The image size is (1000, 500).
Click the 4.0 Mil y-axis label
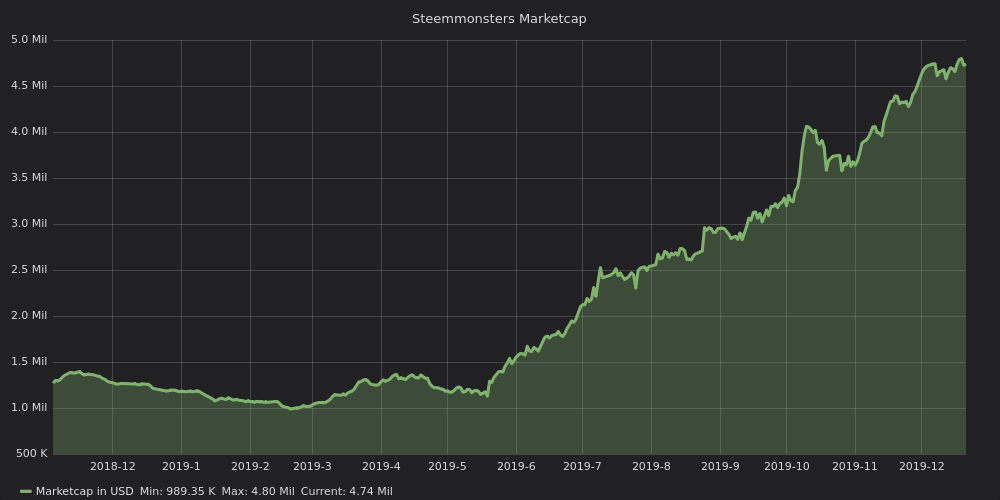coord(29,132)
